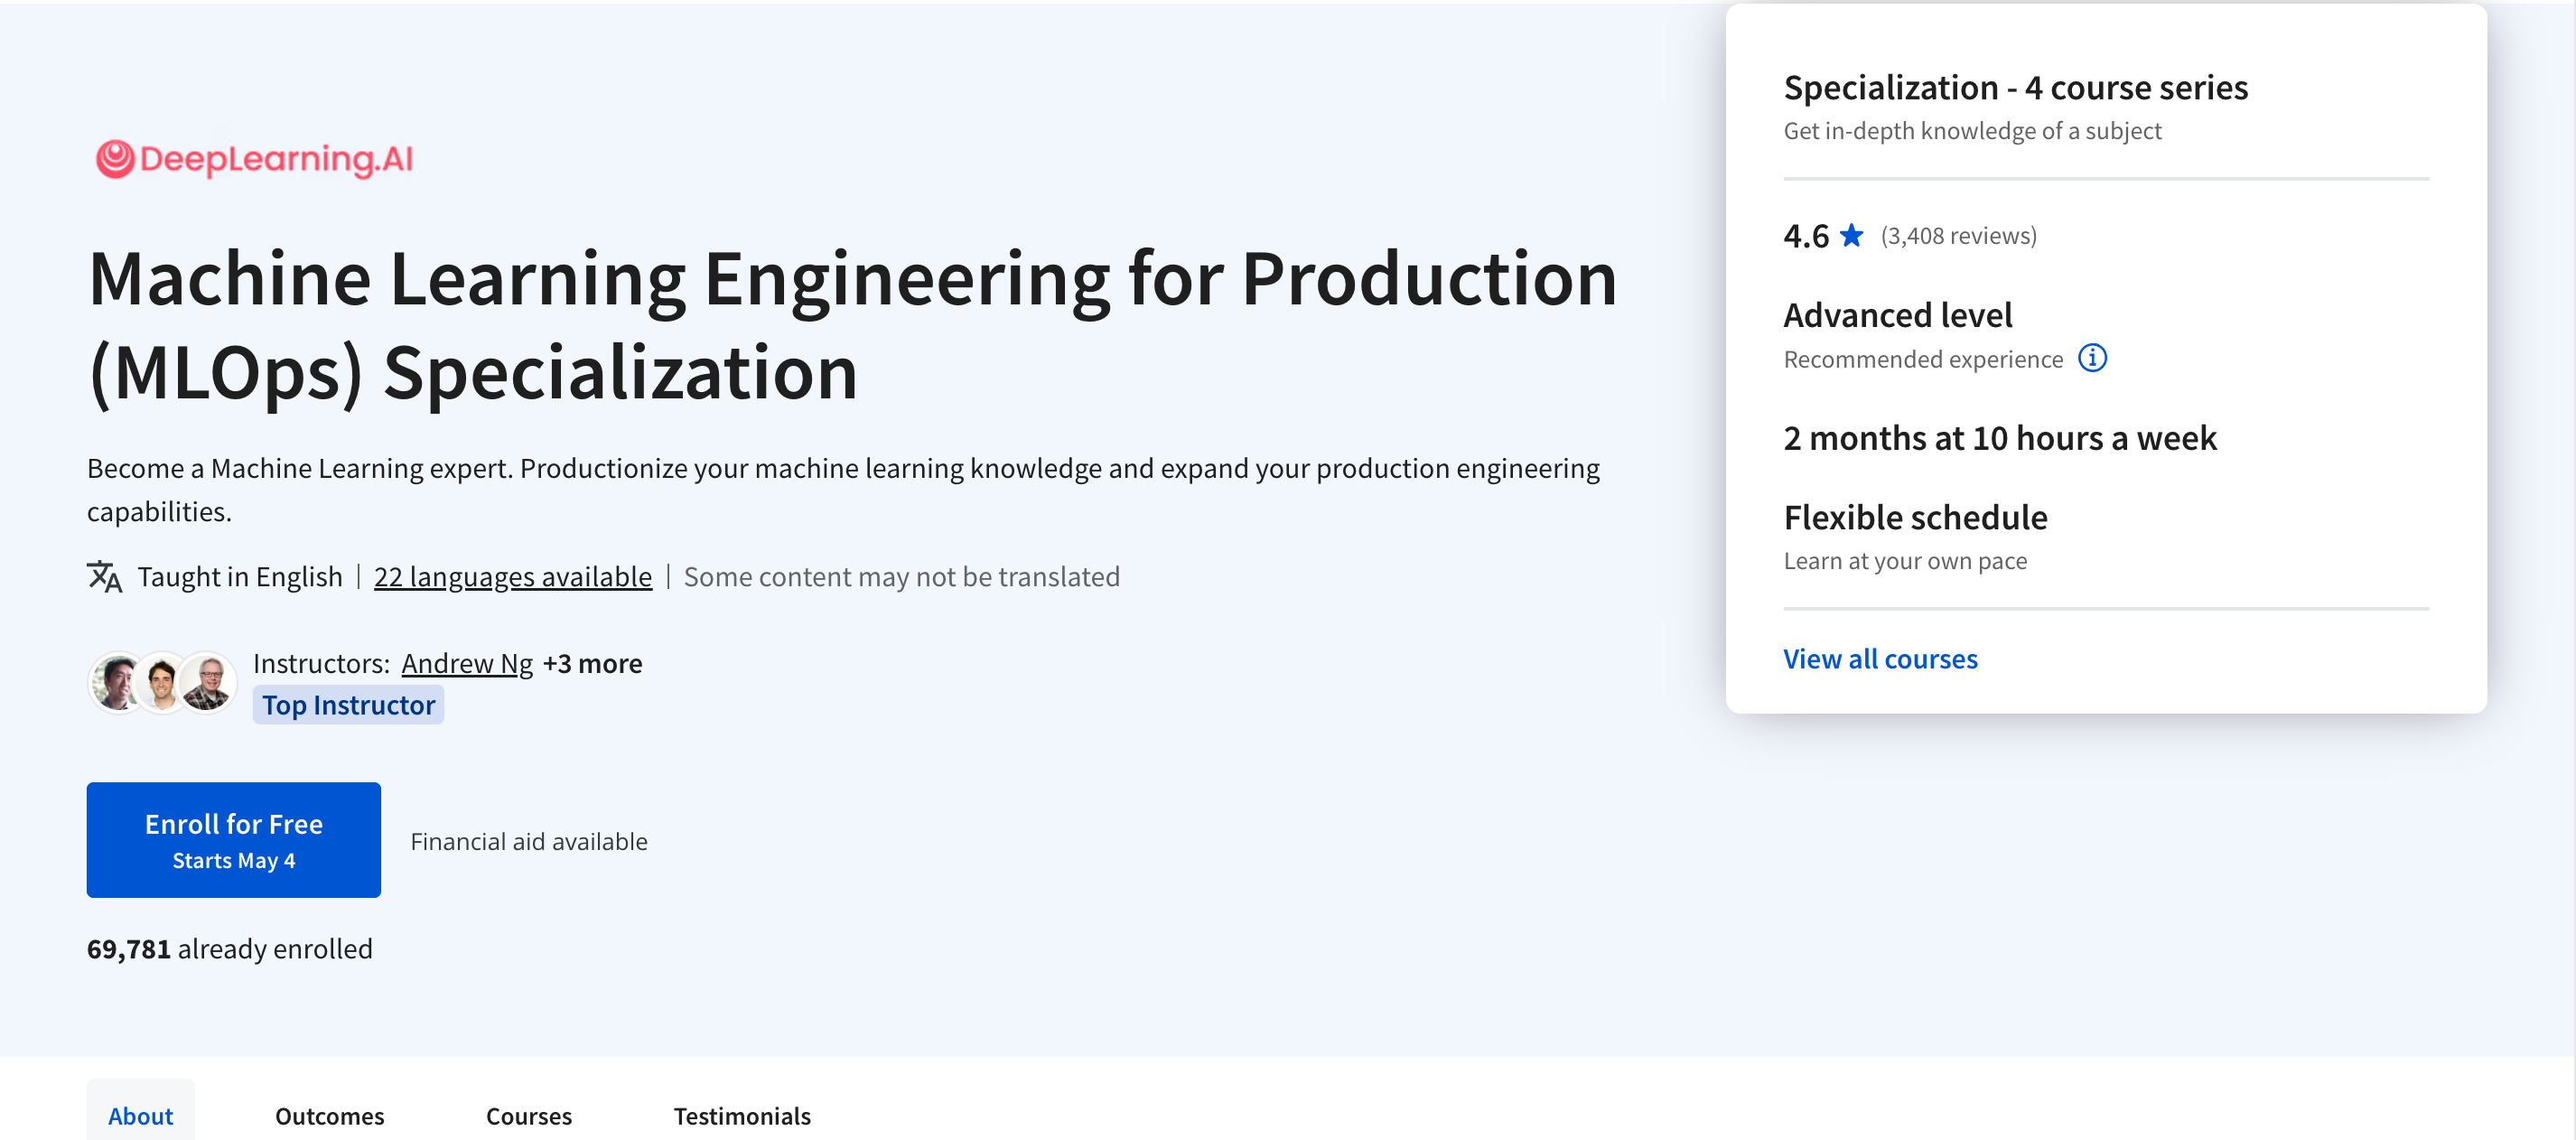
Task: Click Get in-depth knowledge of a subject
Action: (1972, 131)
